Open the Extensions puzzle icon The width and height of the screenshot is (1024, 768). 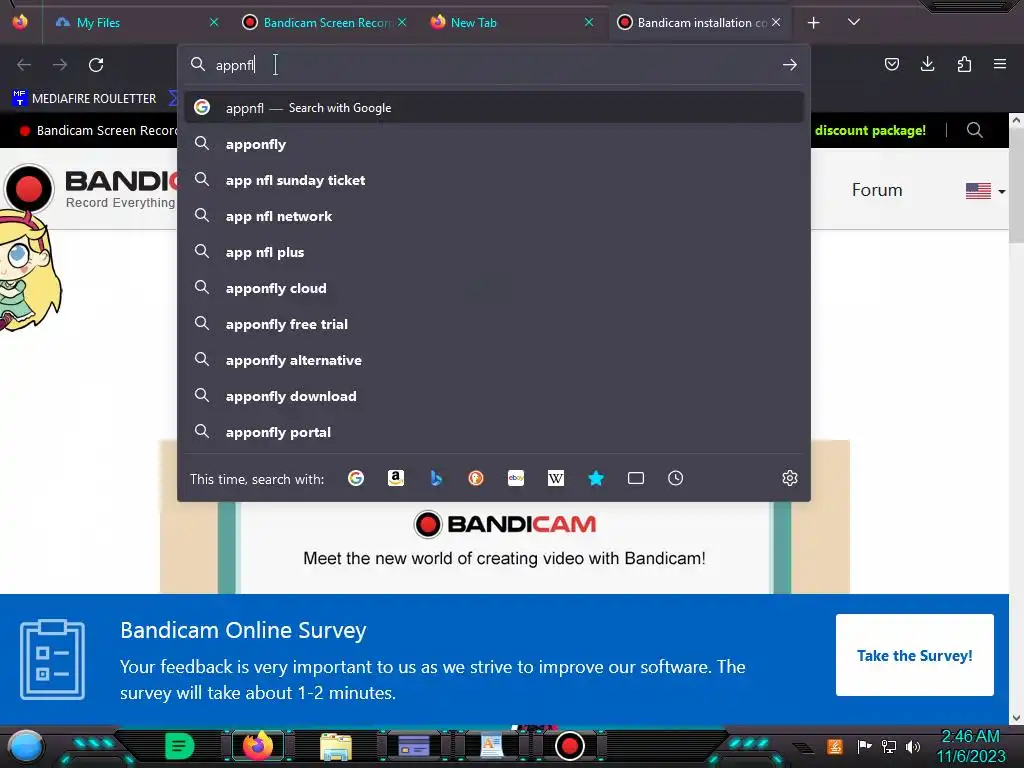(964, 64)
